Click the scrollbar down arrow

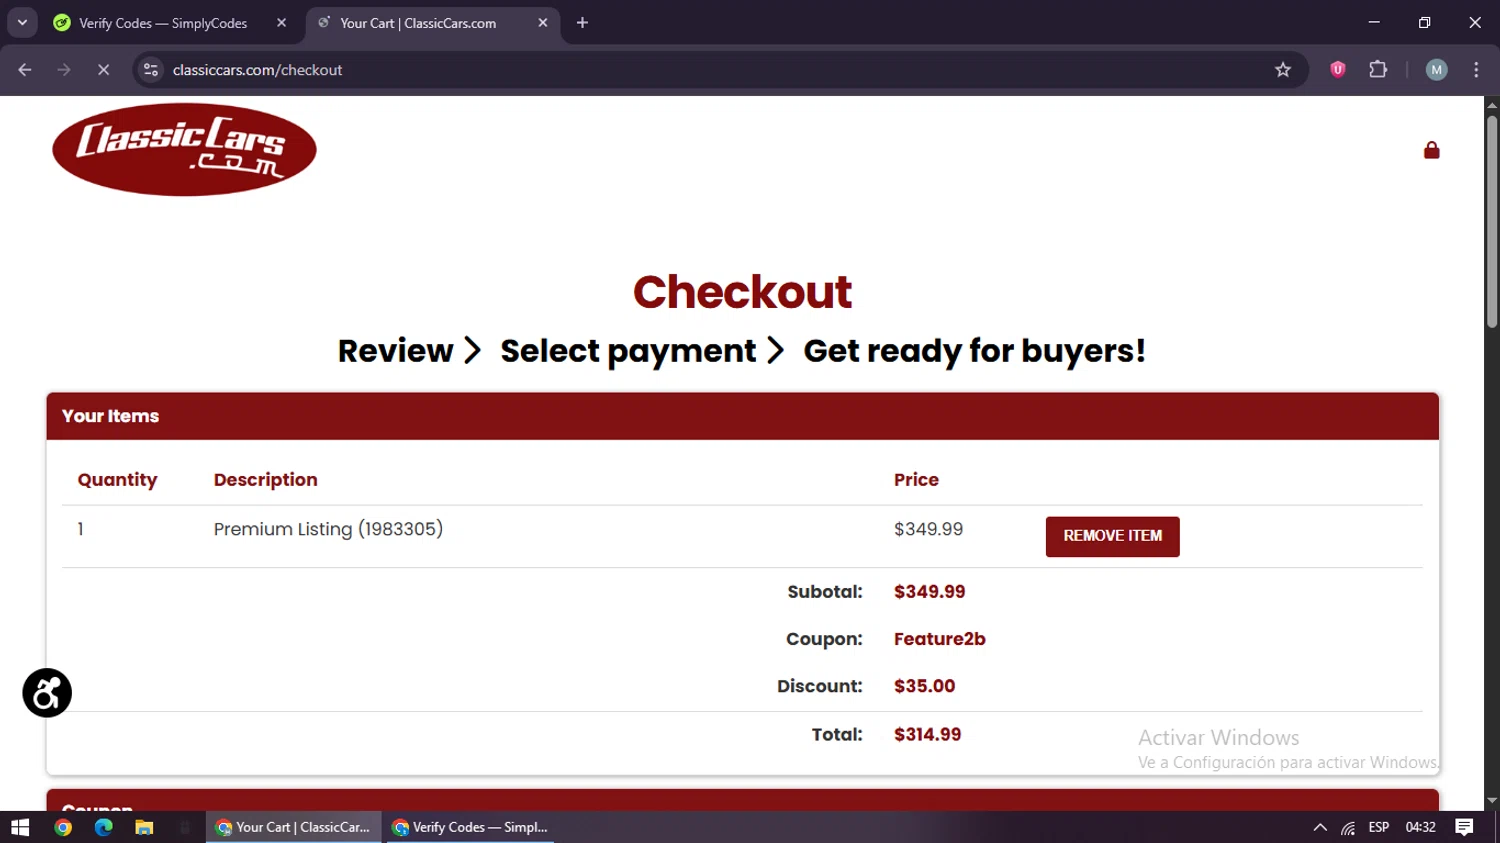[1492, 801]
